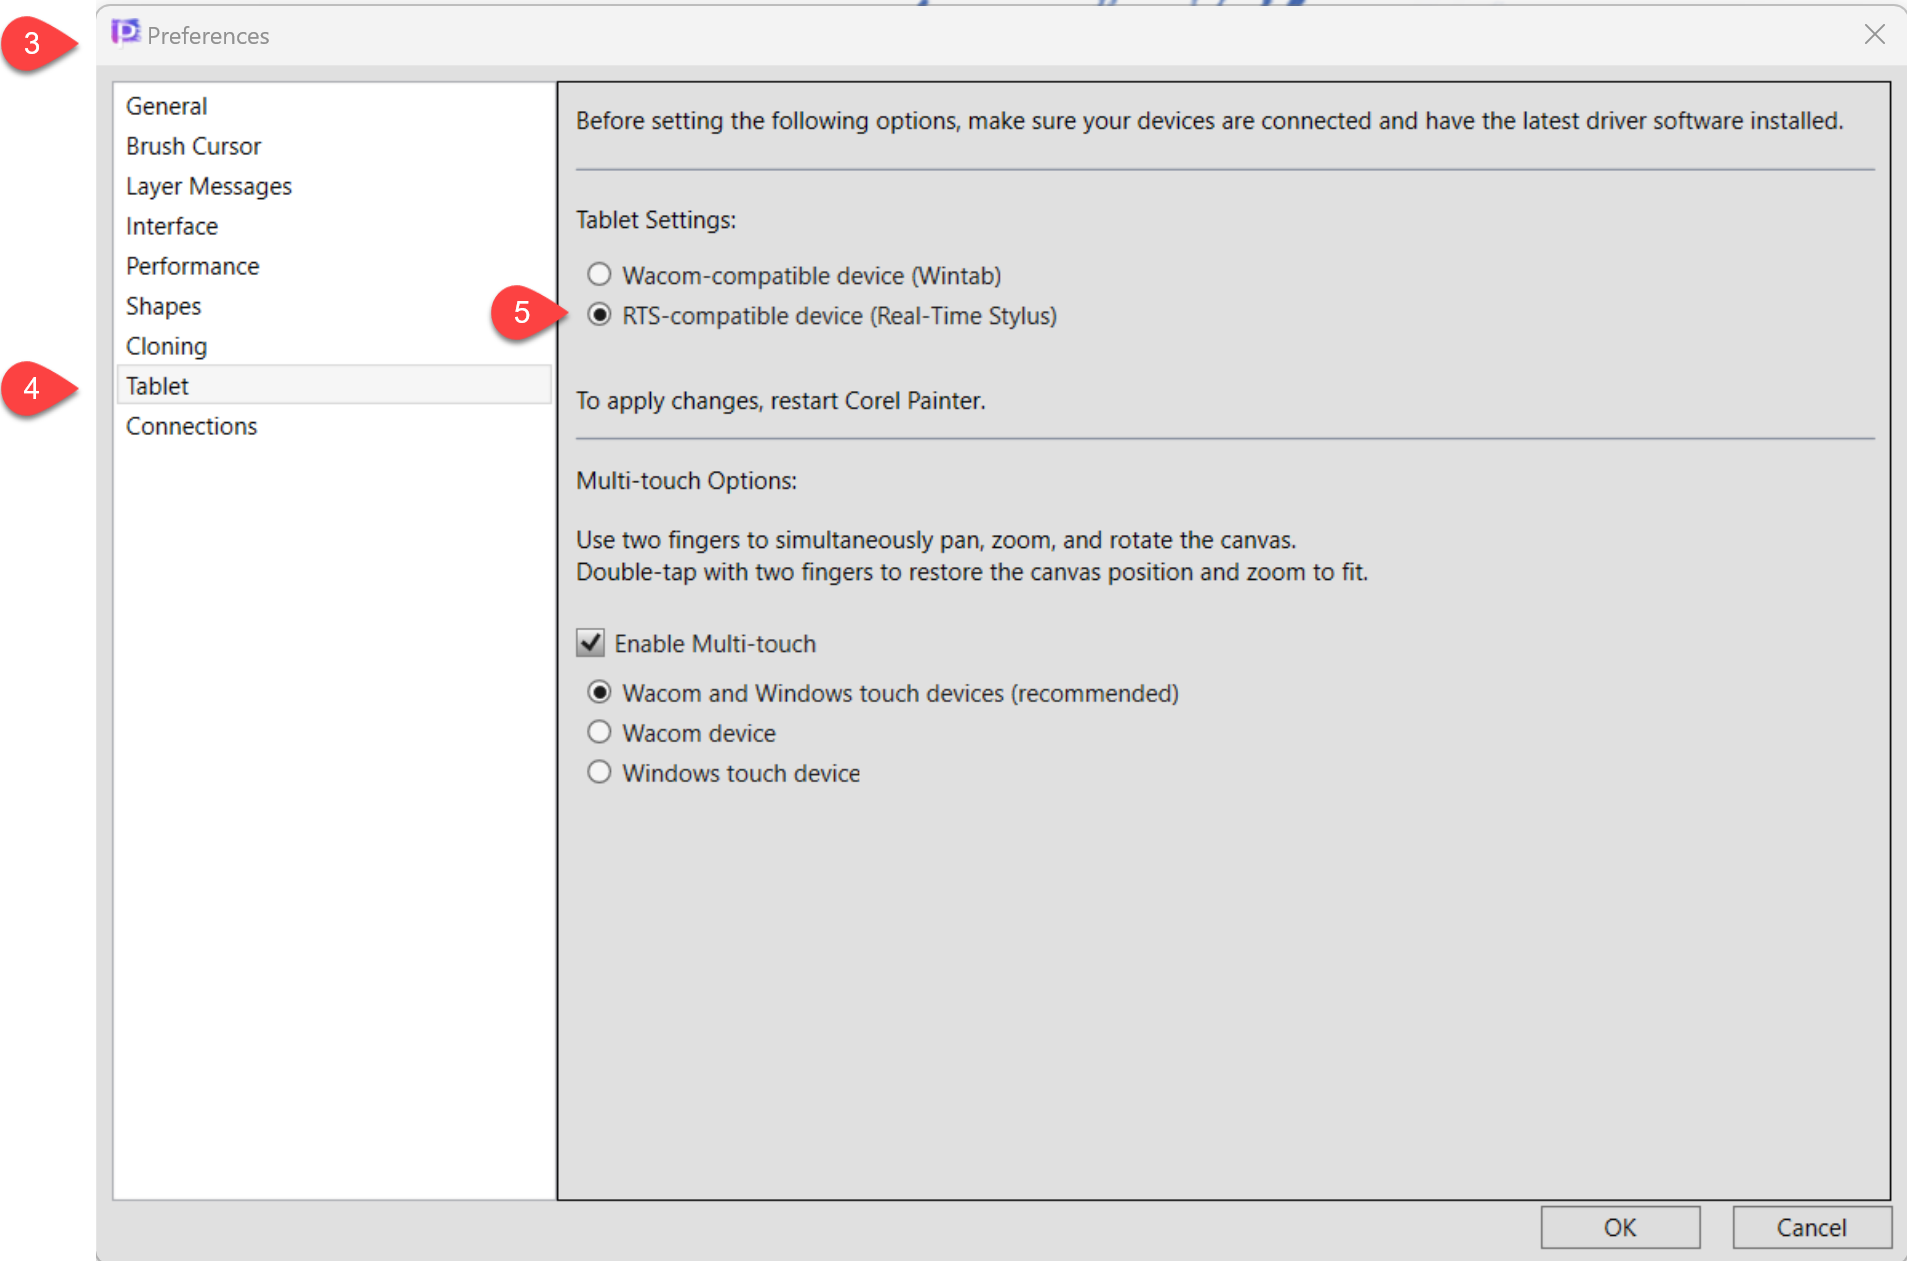Click the Multi-touch Options heading

pyautogui.click(x=686, y=481)
